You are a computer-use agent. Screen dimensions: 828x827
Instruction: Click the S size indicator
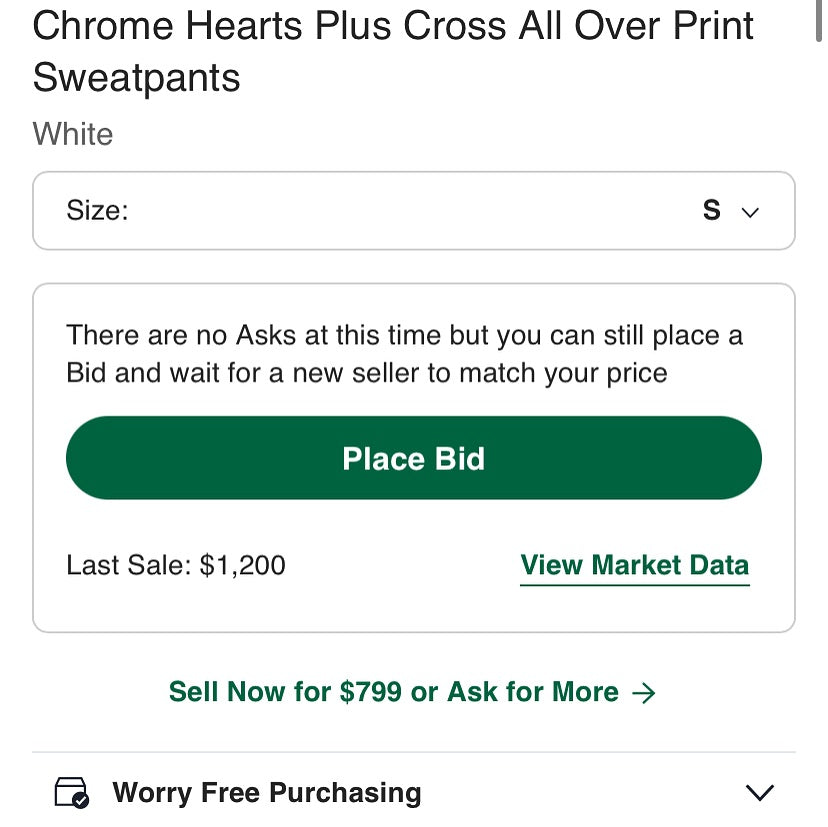pyautogui.click(x=712, y=211)
